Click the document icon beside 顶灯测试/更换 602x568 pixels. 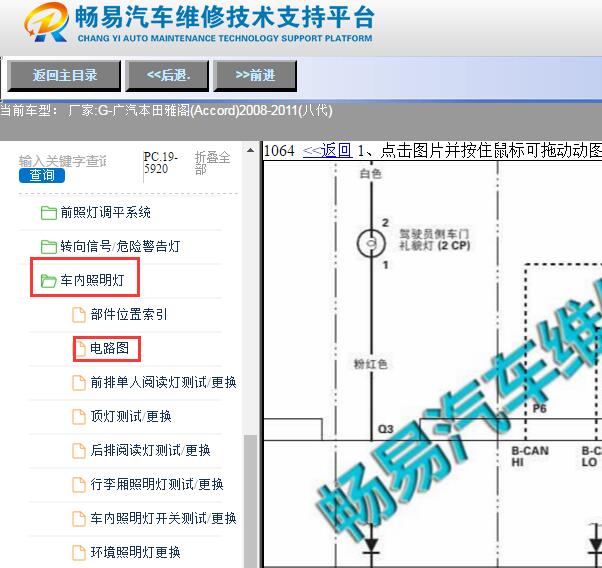pyautogui.click(x=79, y=416)
